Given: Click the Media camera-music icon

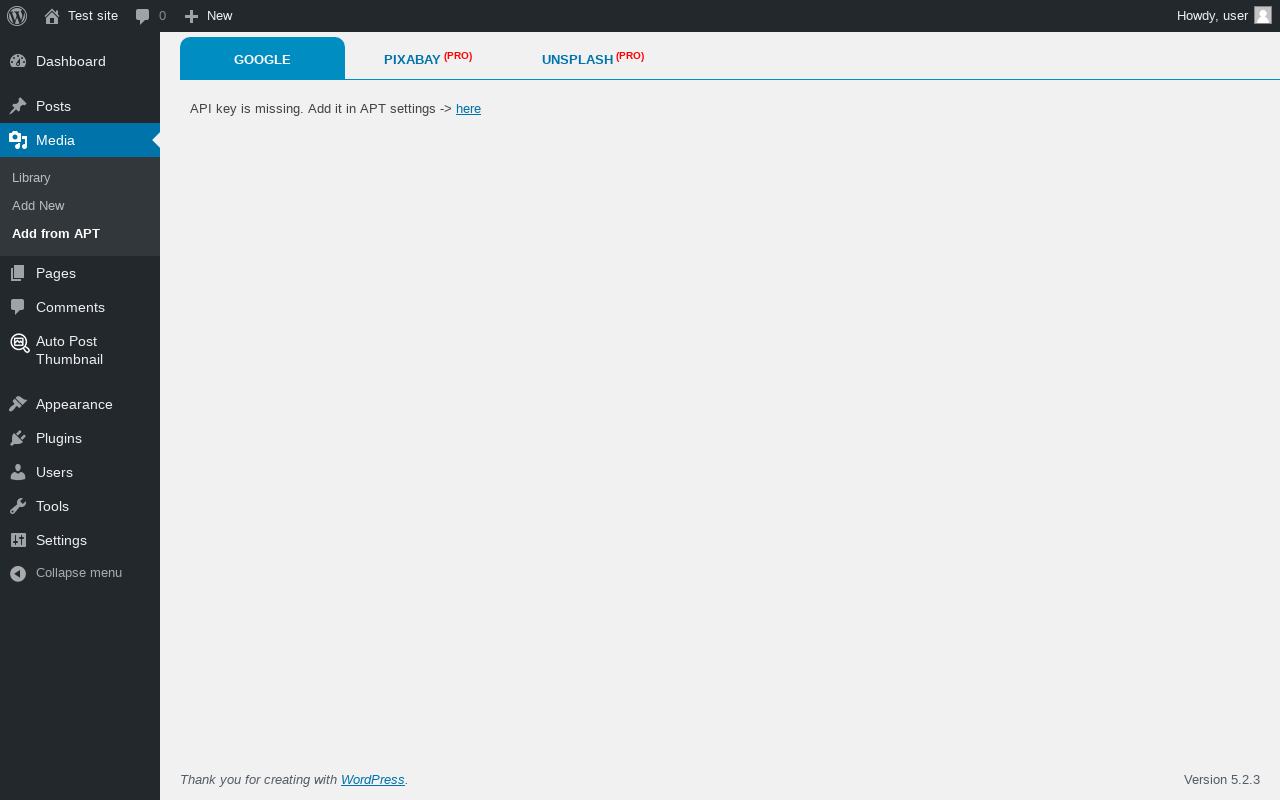Looking at the screenshot, I should (x=18, y=140).
